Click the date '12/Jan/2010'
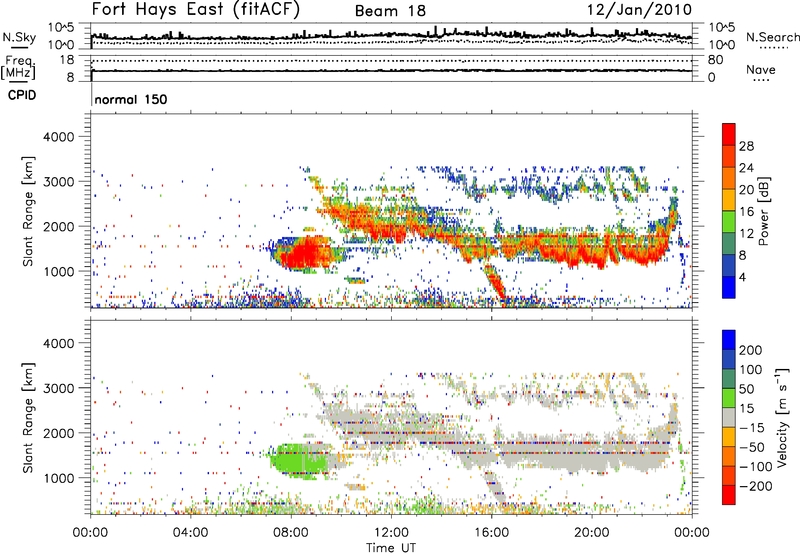 tap(640, 10)
